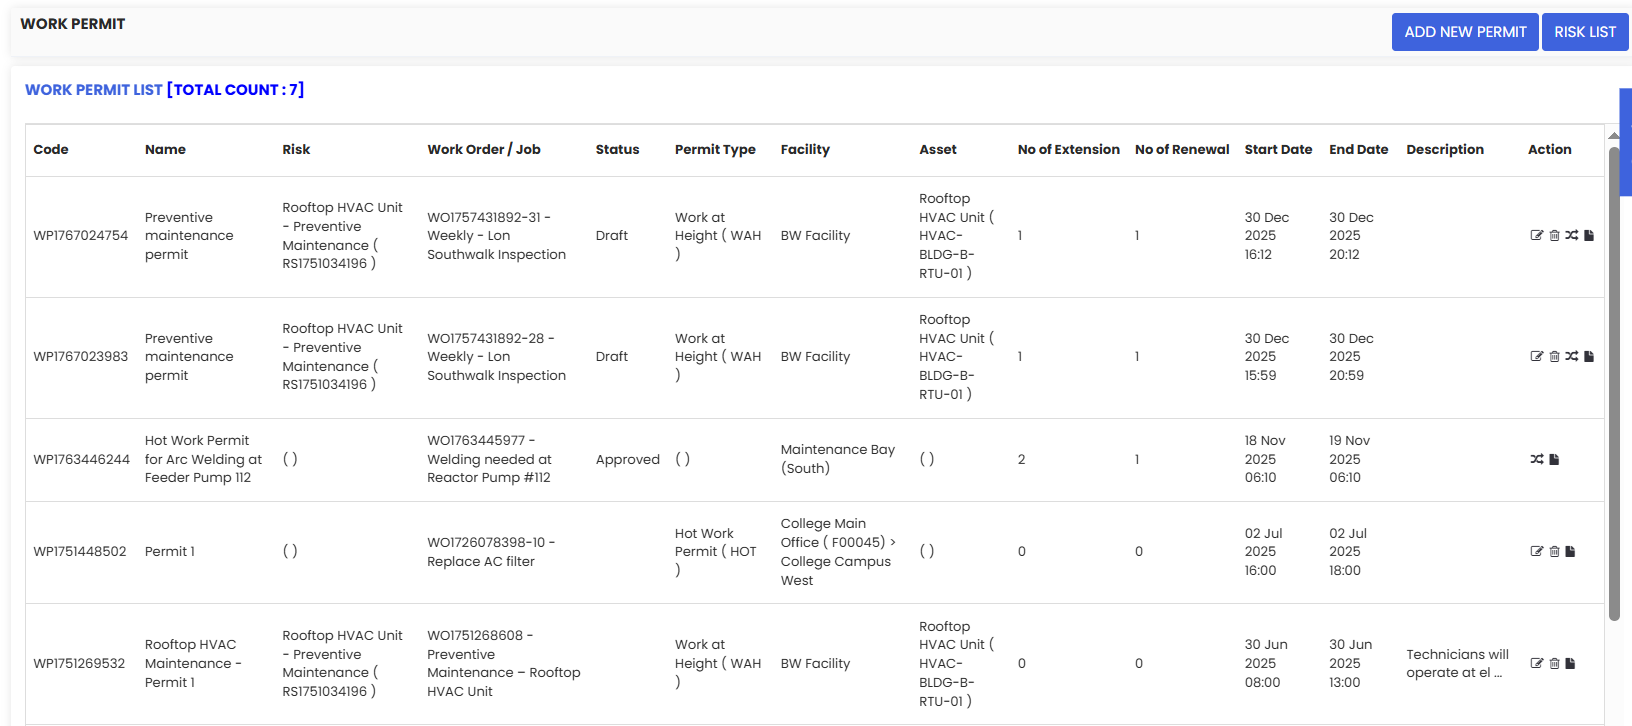
Task: Click the End Date column header
Action: [x=1359, y=150]
